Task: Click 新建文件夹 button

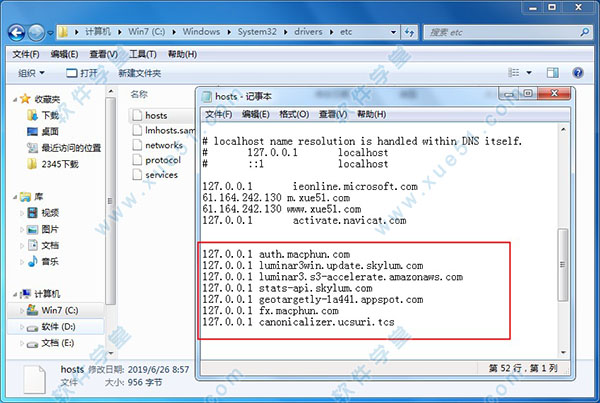Action: tap(140, 73)
